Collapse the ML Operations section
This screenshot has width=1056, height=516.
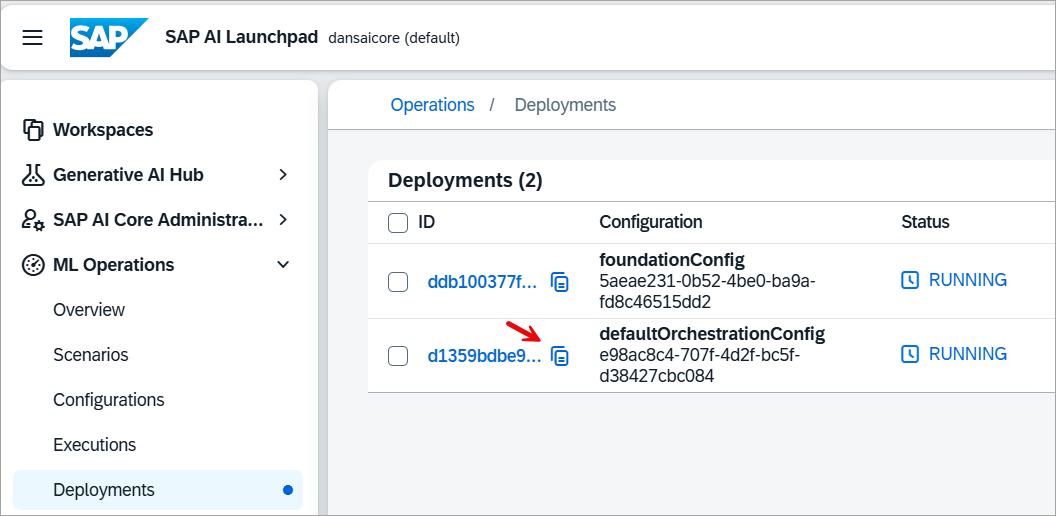click(x=283, y=265)
